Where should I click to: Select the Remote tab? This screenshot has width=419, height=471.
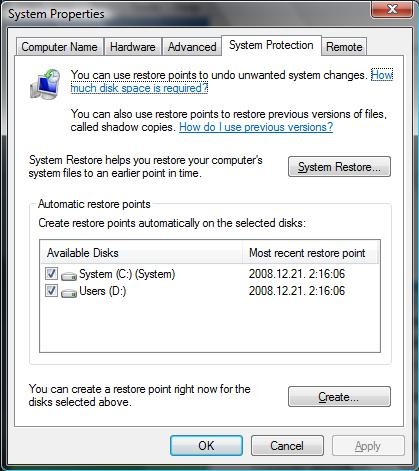pos(344,47)
